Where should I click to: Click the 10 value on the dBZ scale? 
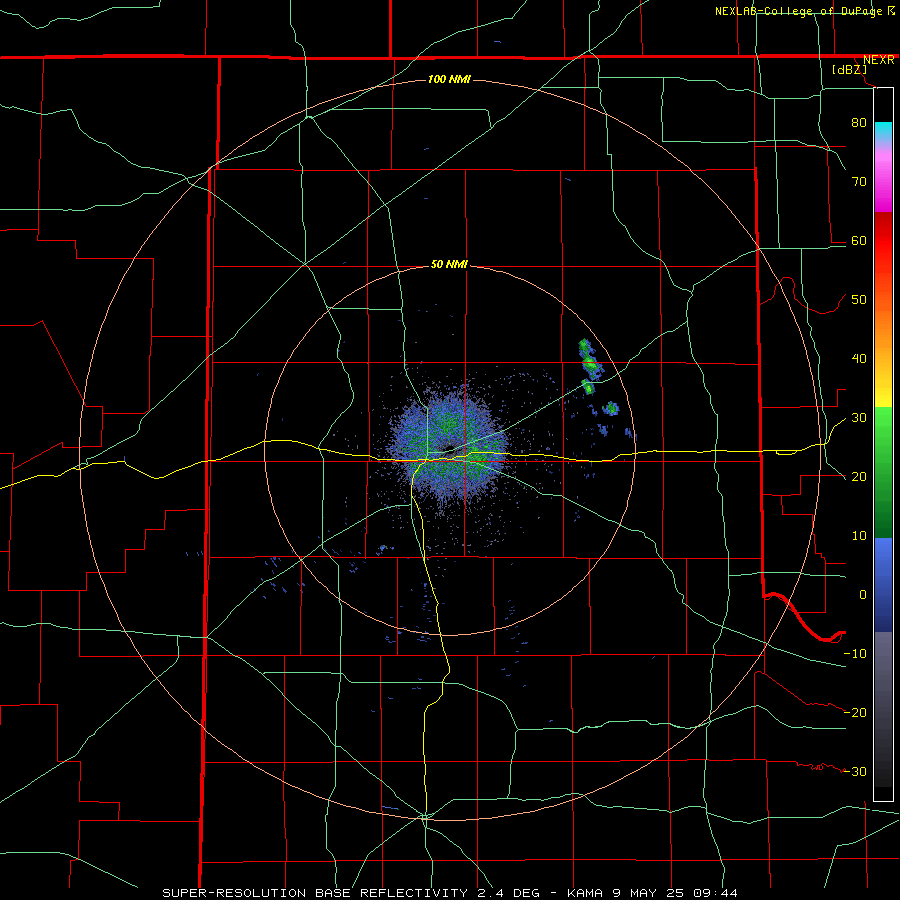pyautogui.click(x=859, y=536)
